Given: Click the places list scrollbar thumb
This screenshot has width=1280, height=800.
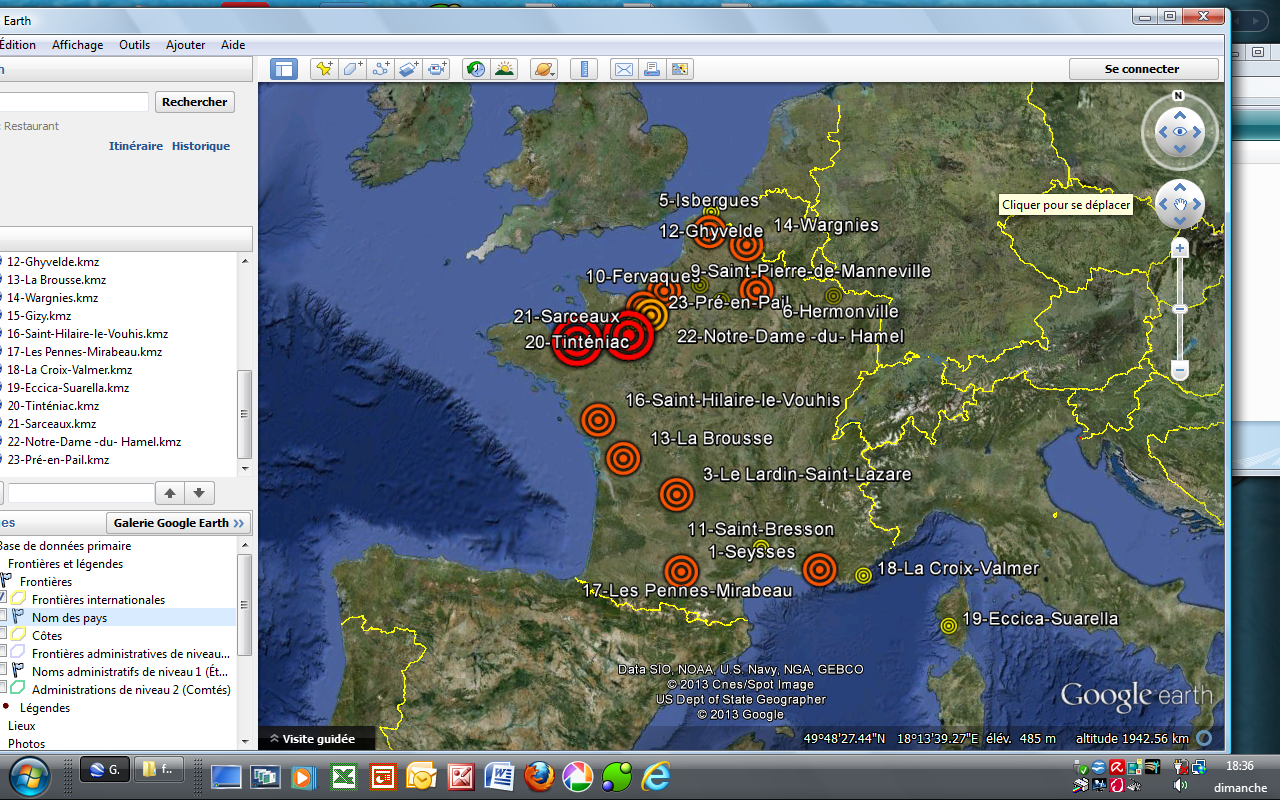Looking at the screenshot, I should click(x=244, y=413).
